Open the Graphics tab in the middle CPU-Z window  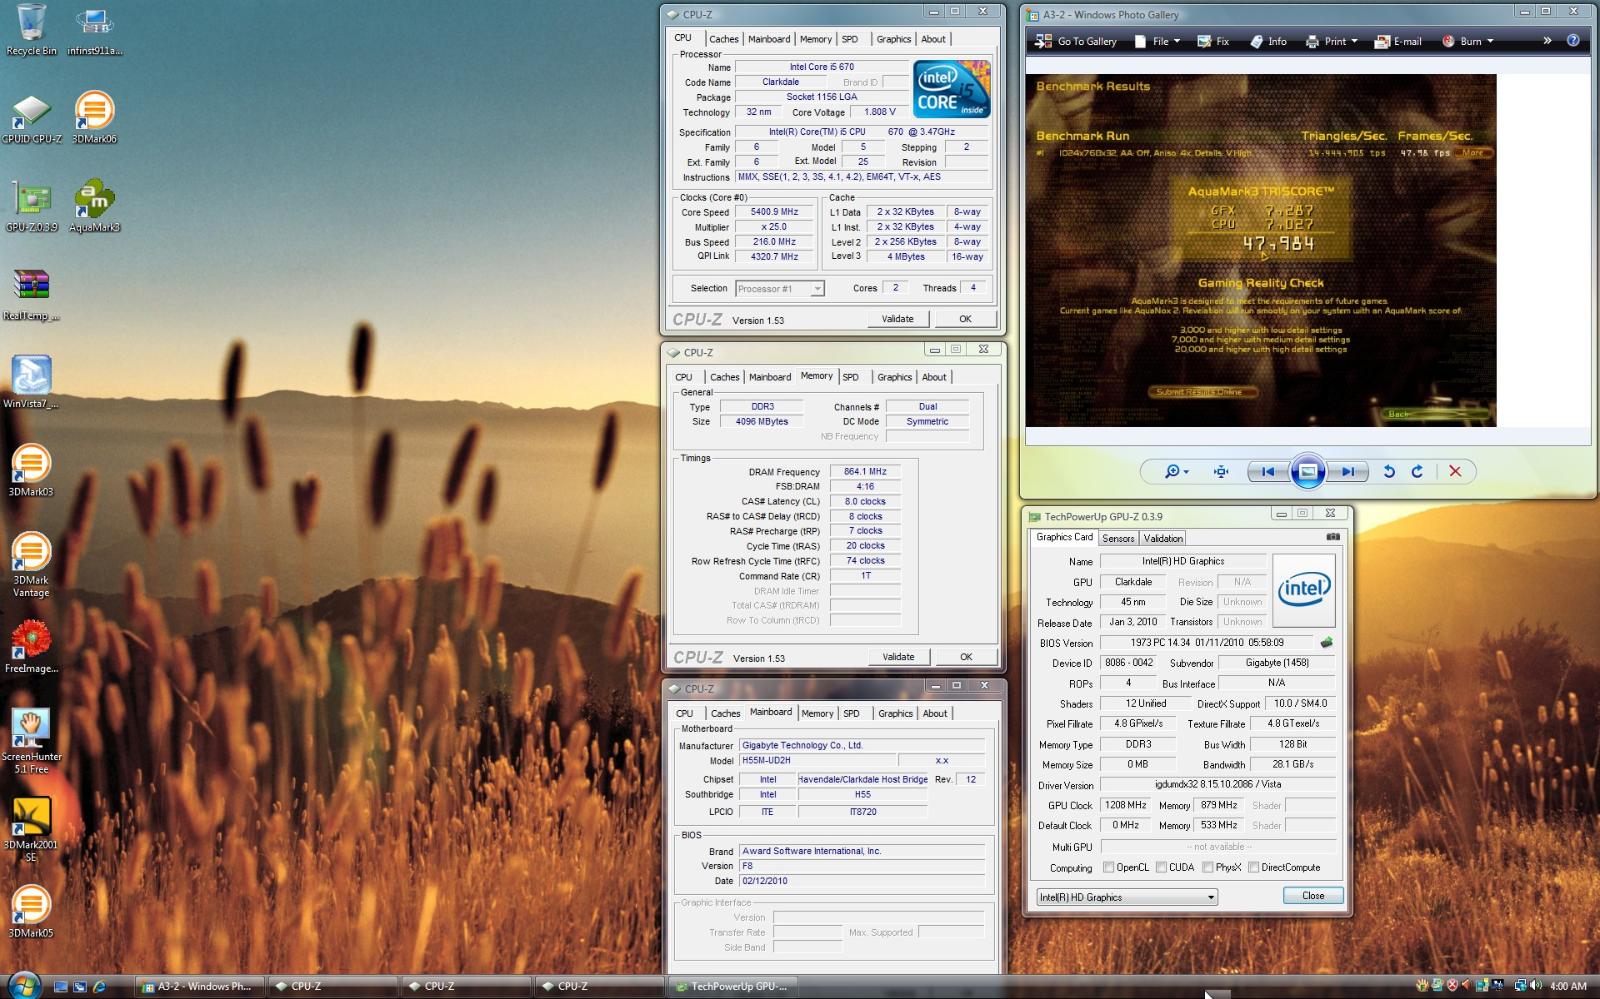pos(895,377)
